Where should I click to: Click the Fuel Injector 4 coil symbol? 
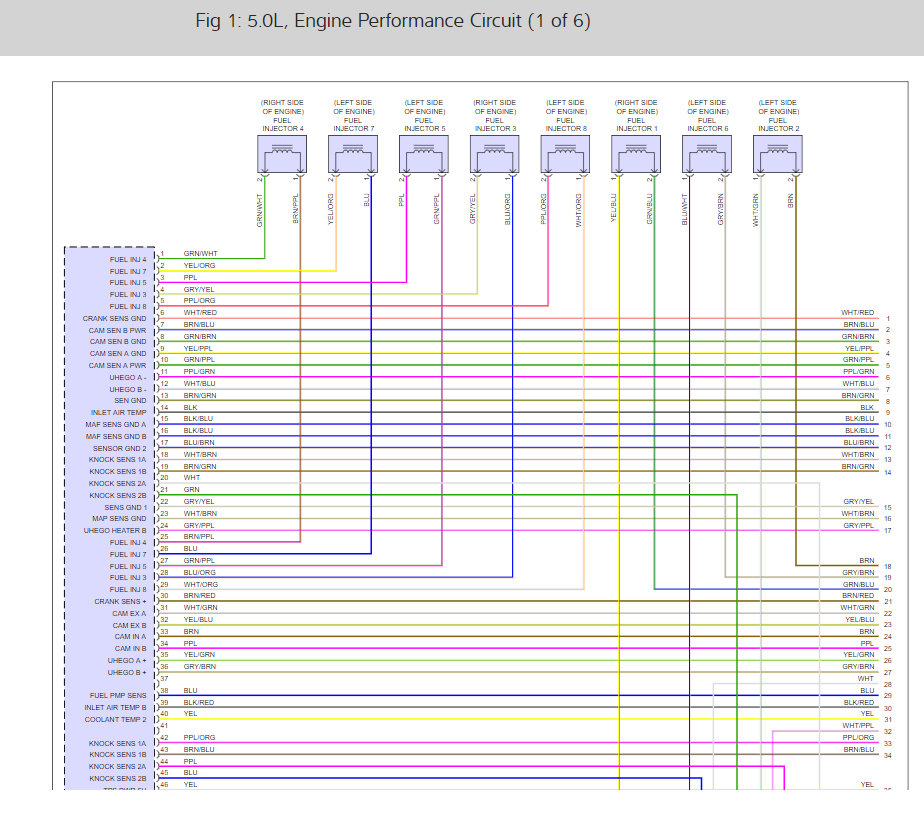point(282,154)
